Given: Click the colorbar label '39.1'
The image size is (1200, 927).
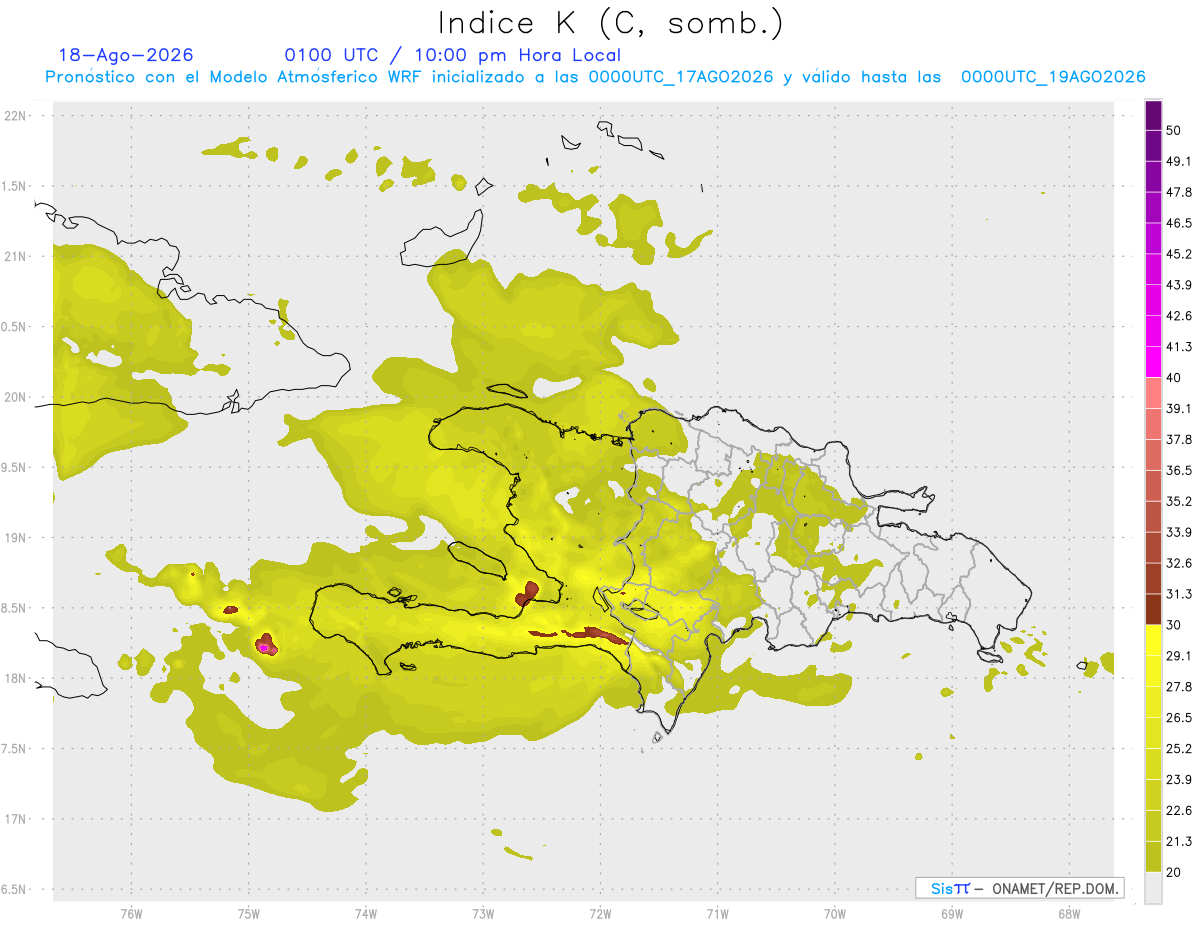Looking at the screenshot, I should [x=1179, y=408].
